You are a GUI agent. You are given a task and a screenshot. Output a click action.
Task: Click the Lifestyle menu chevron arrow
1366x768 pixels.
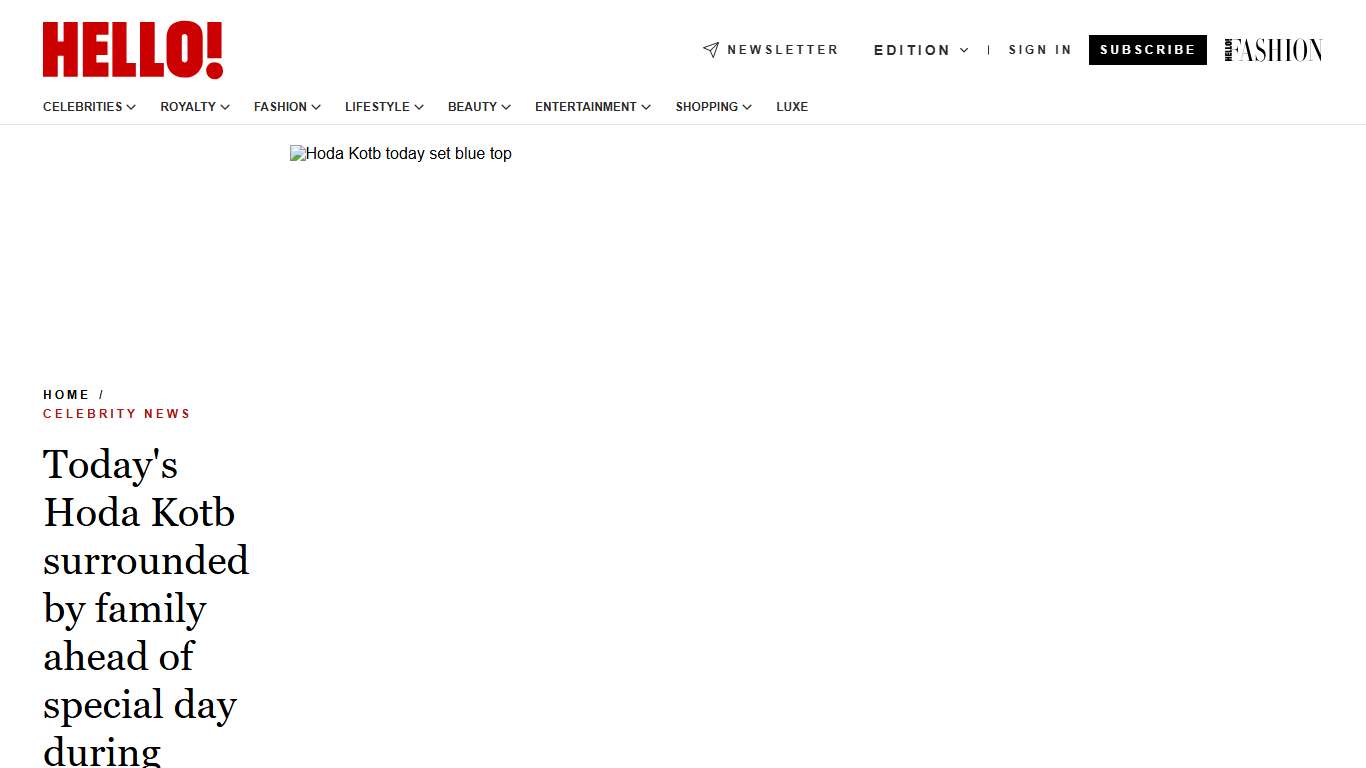coord(419,107)
